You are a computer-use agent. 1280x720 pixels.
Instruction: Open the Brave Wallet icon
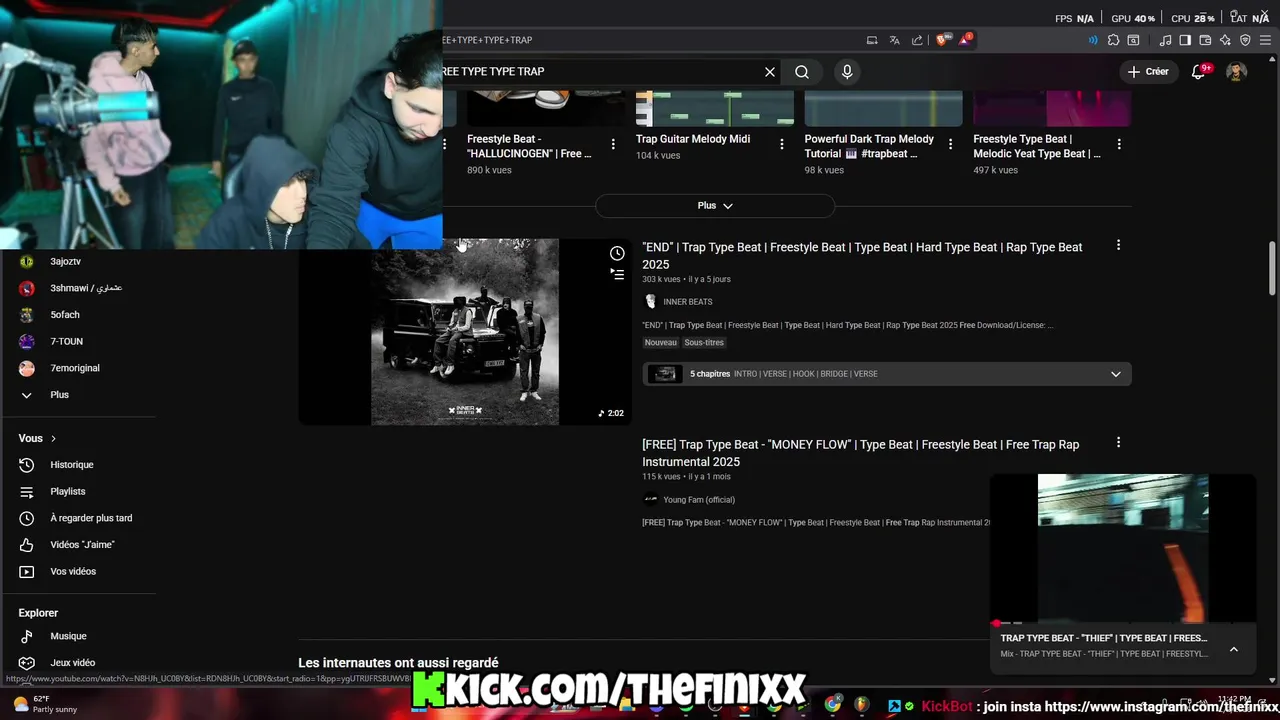click(1205, 40)
